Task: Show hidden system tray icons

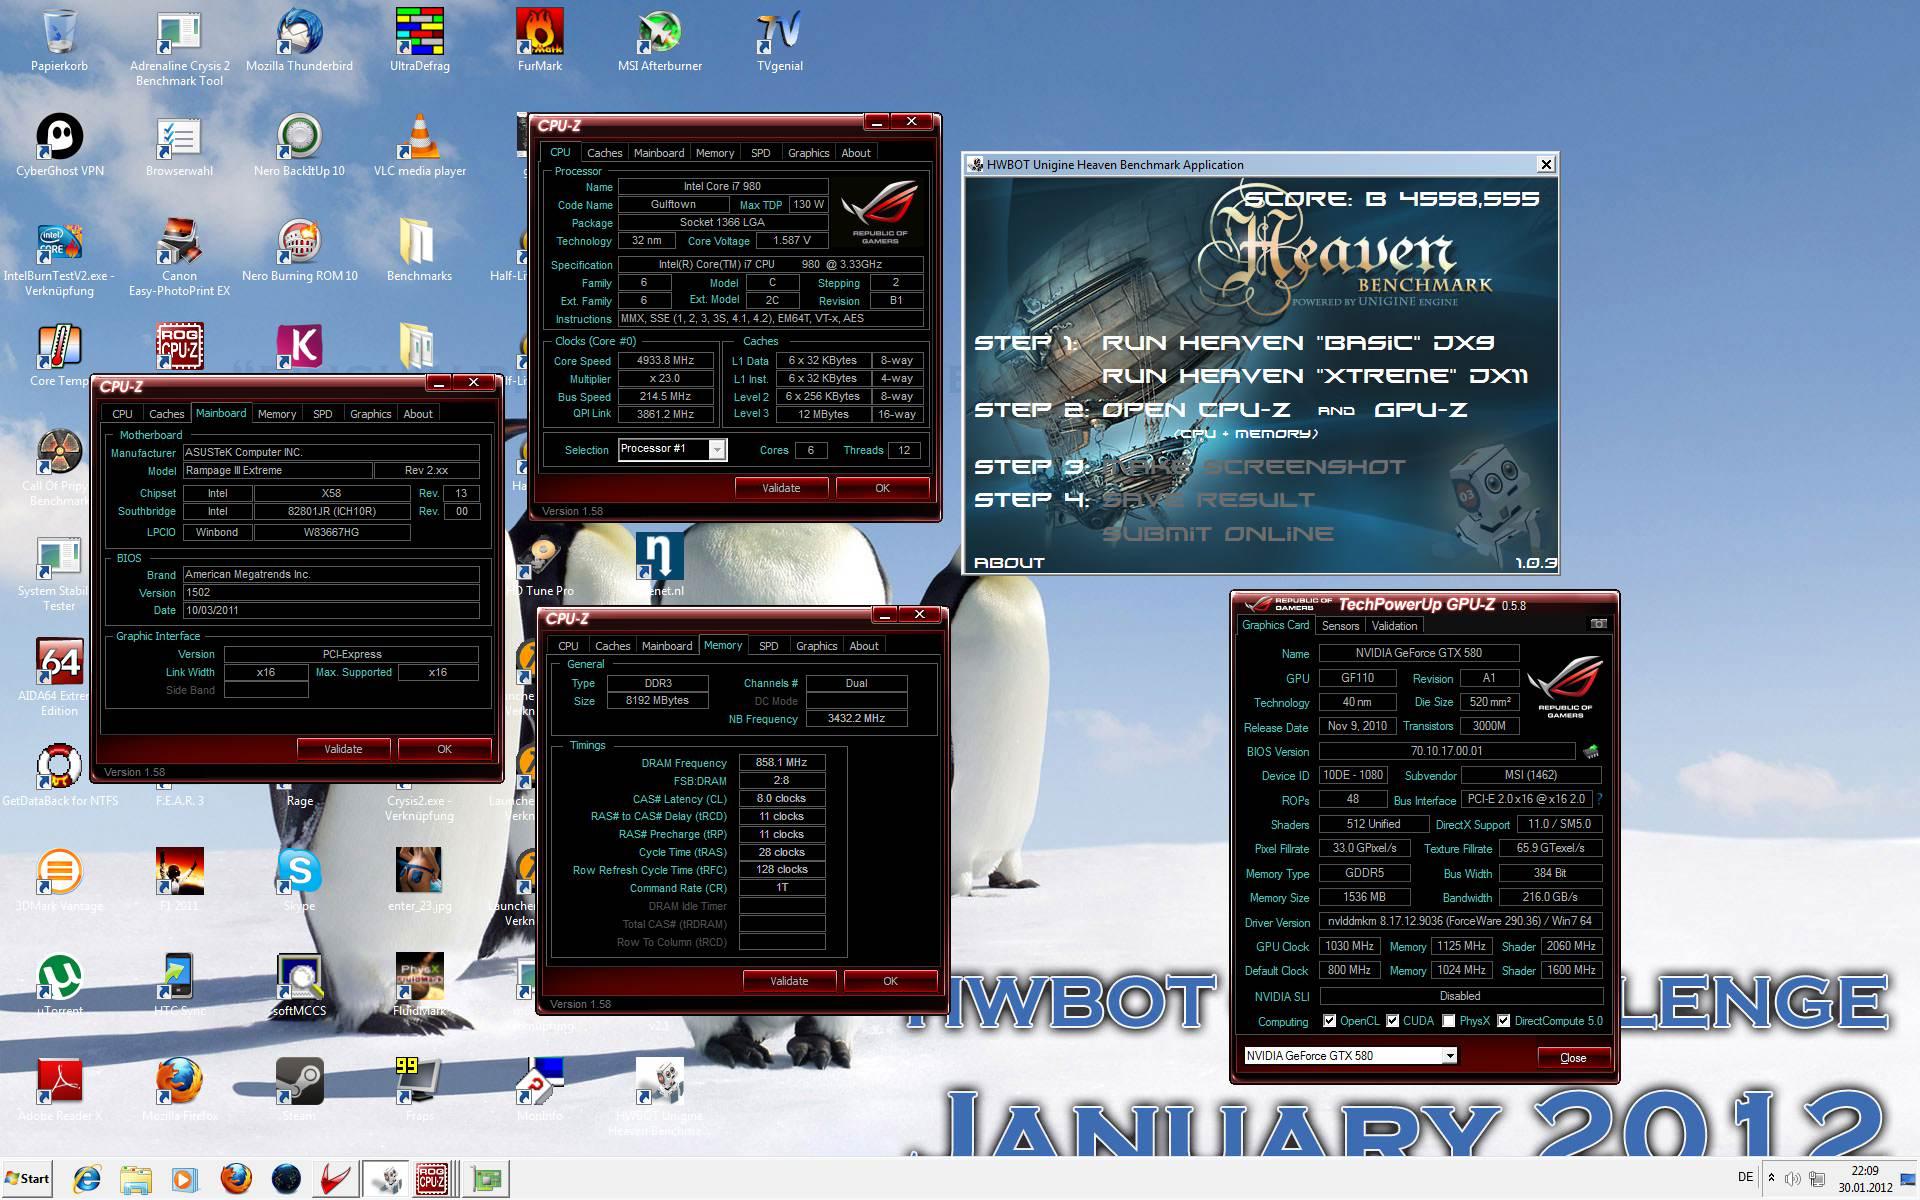Action: pyautogui.click(x=1771, y=1178)
